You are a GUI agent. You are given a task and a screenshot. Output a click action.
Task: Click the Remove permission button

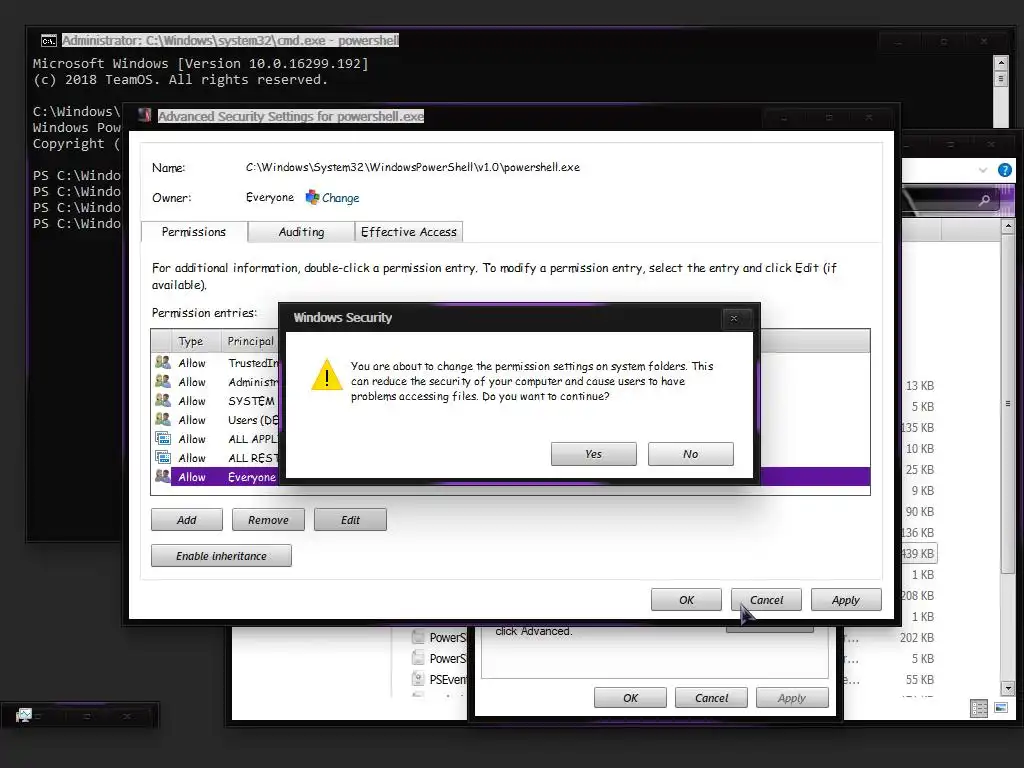tap(268, 520)
